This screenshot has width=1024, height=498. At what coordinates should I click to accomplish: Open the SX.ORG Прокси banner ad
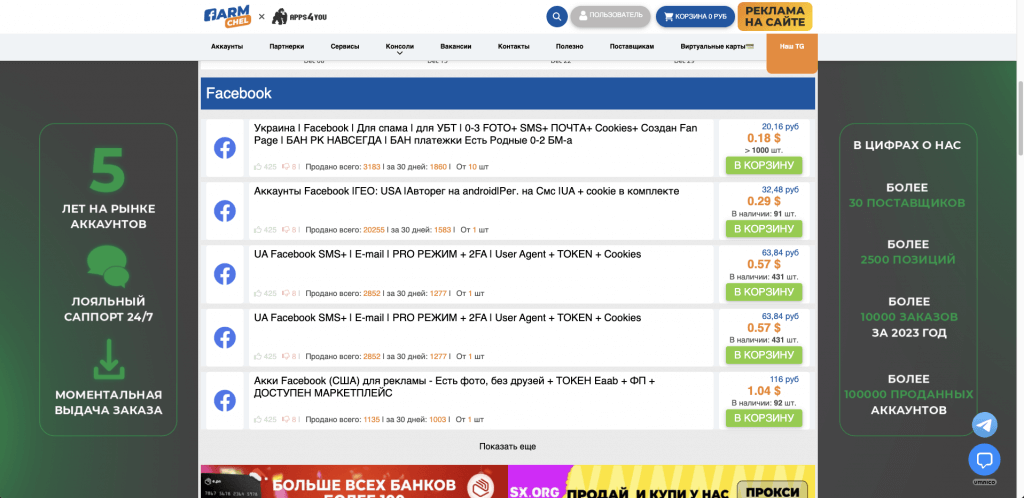(662, 482)
